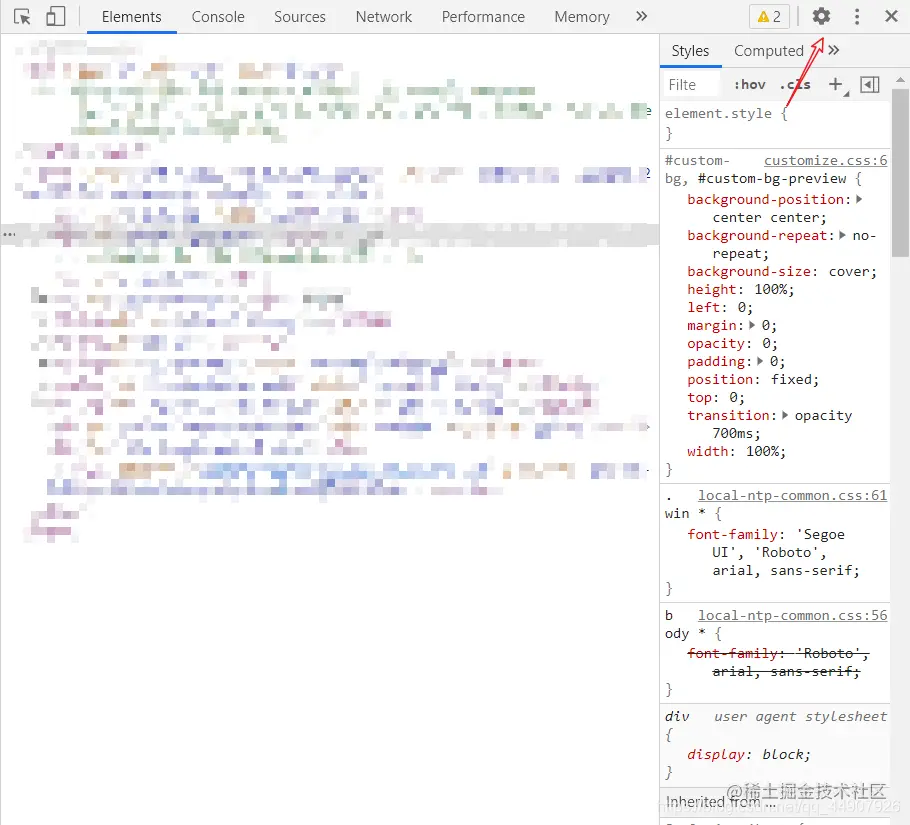The height and width of the screenshot is (825, 910).
Task: Close the DevTools panel
Action: 891,16
